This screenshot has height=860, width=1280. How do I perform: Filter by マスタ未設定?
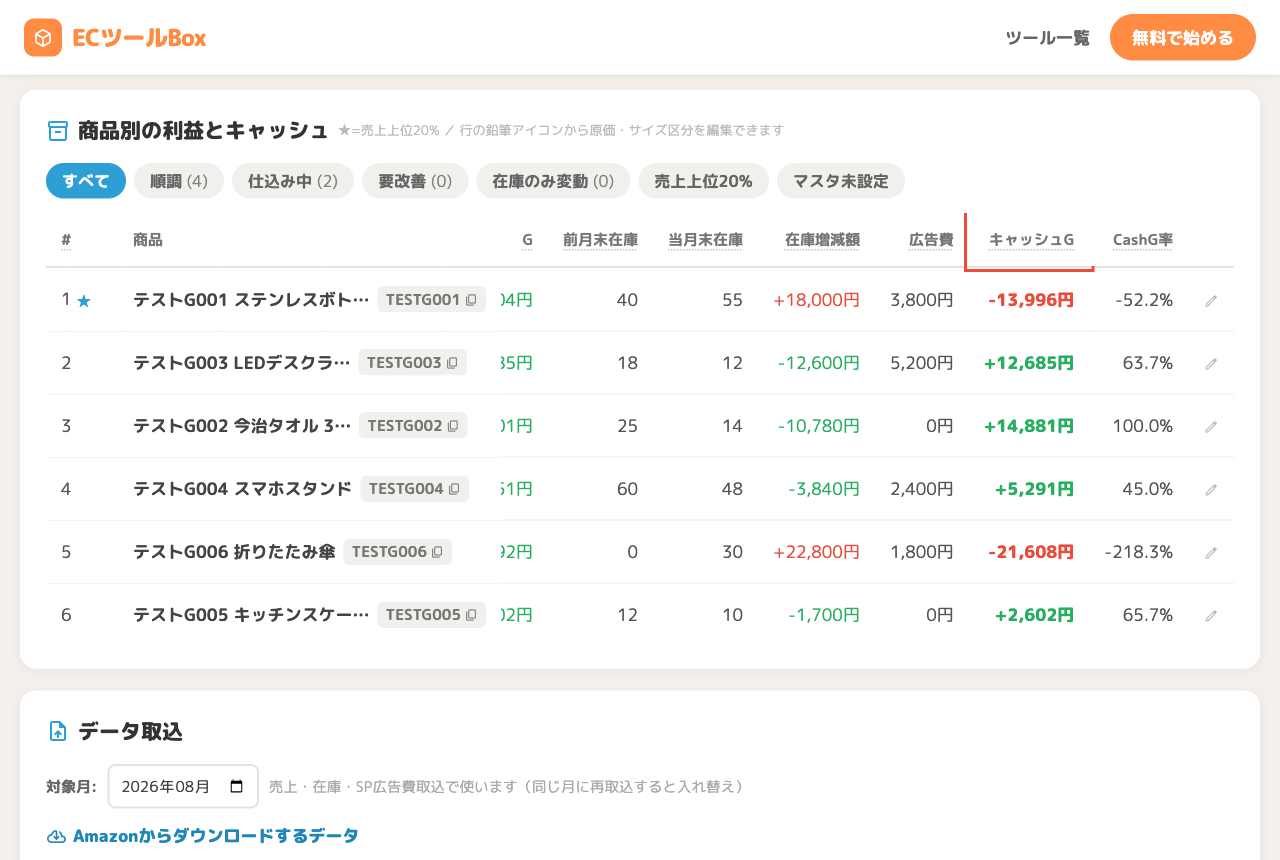click(x=841, y=181)
